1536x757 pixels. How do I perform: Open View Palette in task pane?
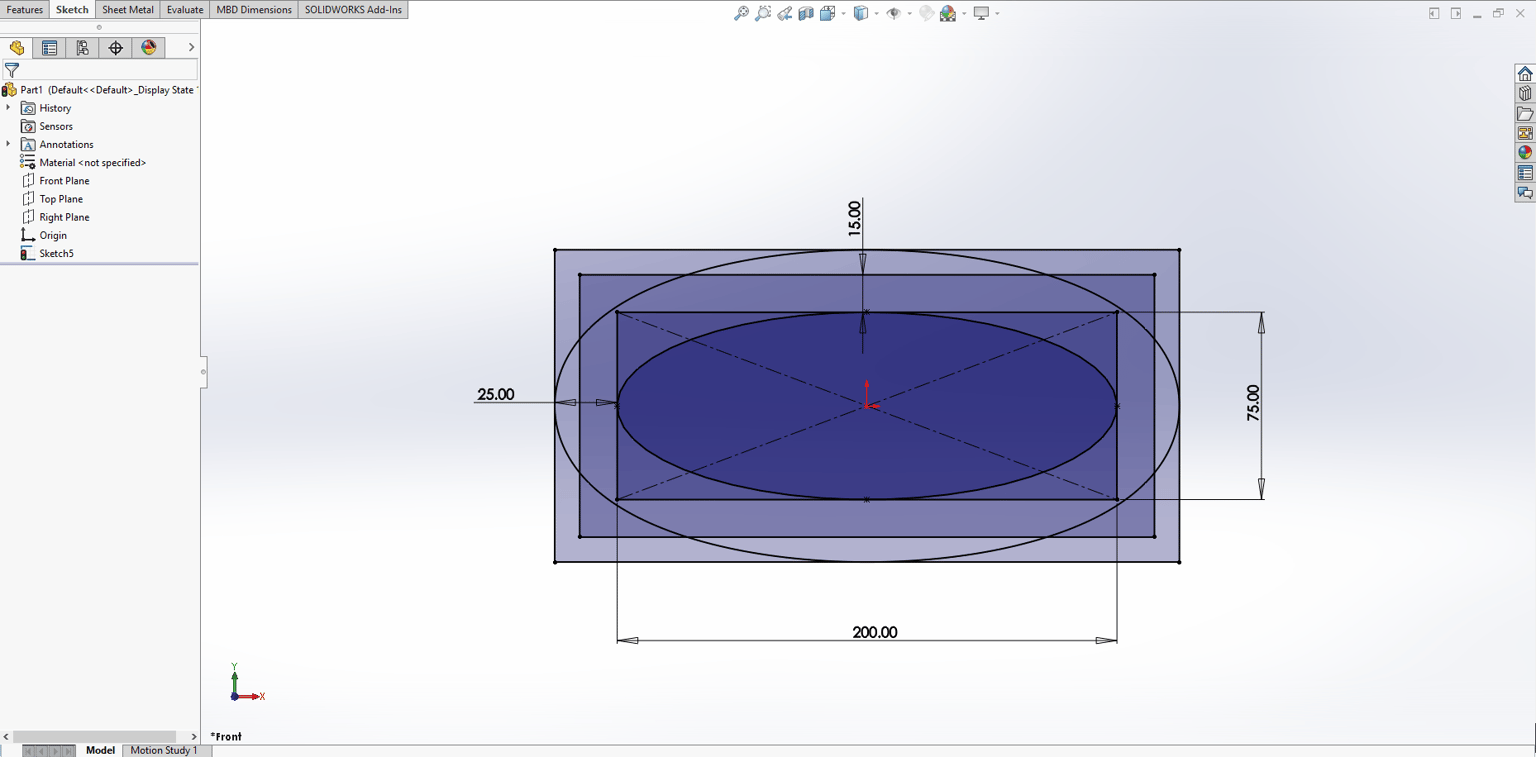(x=1525, y=133)
